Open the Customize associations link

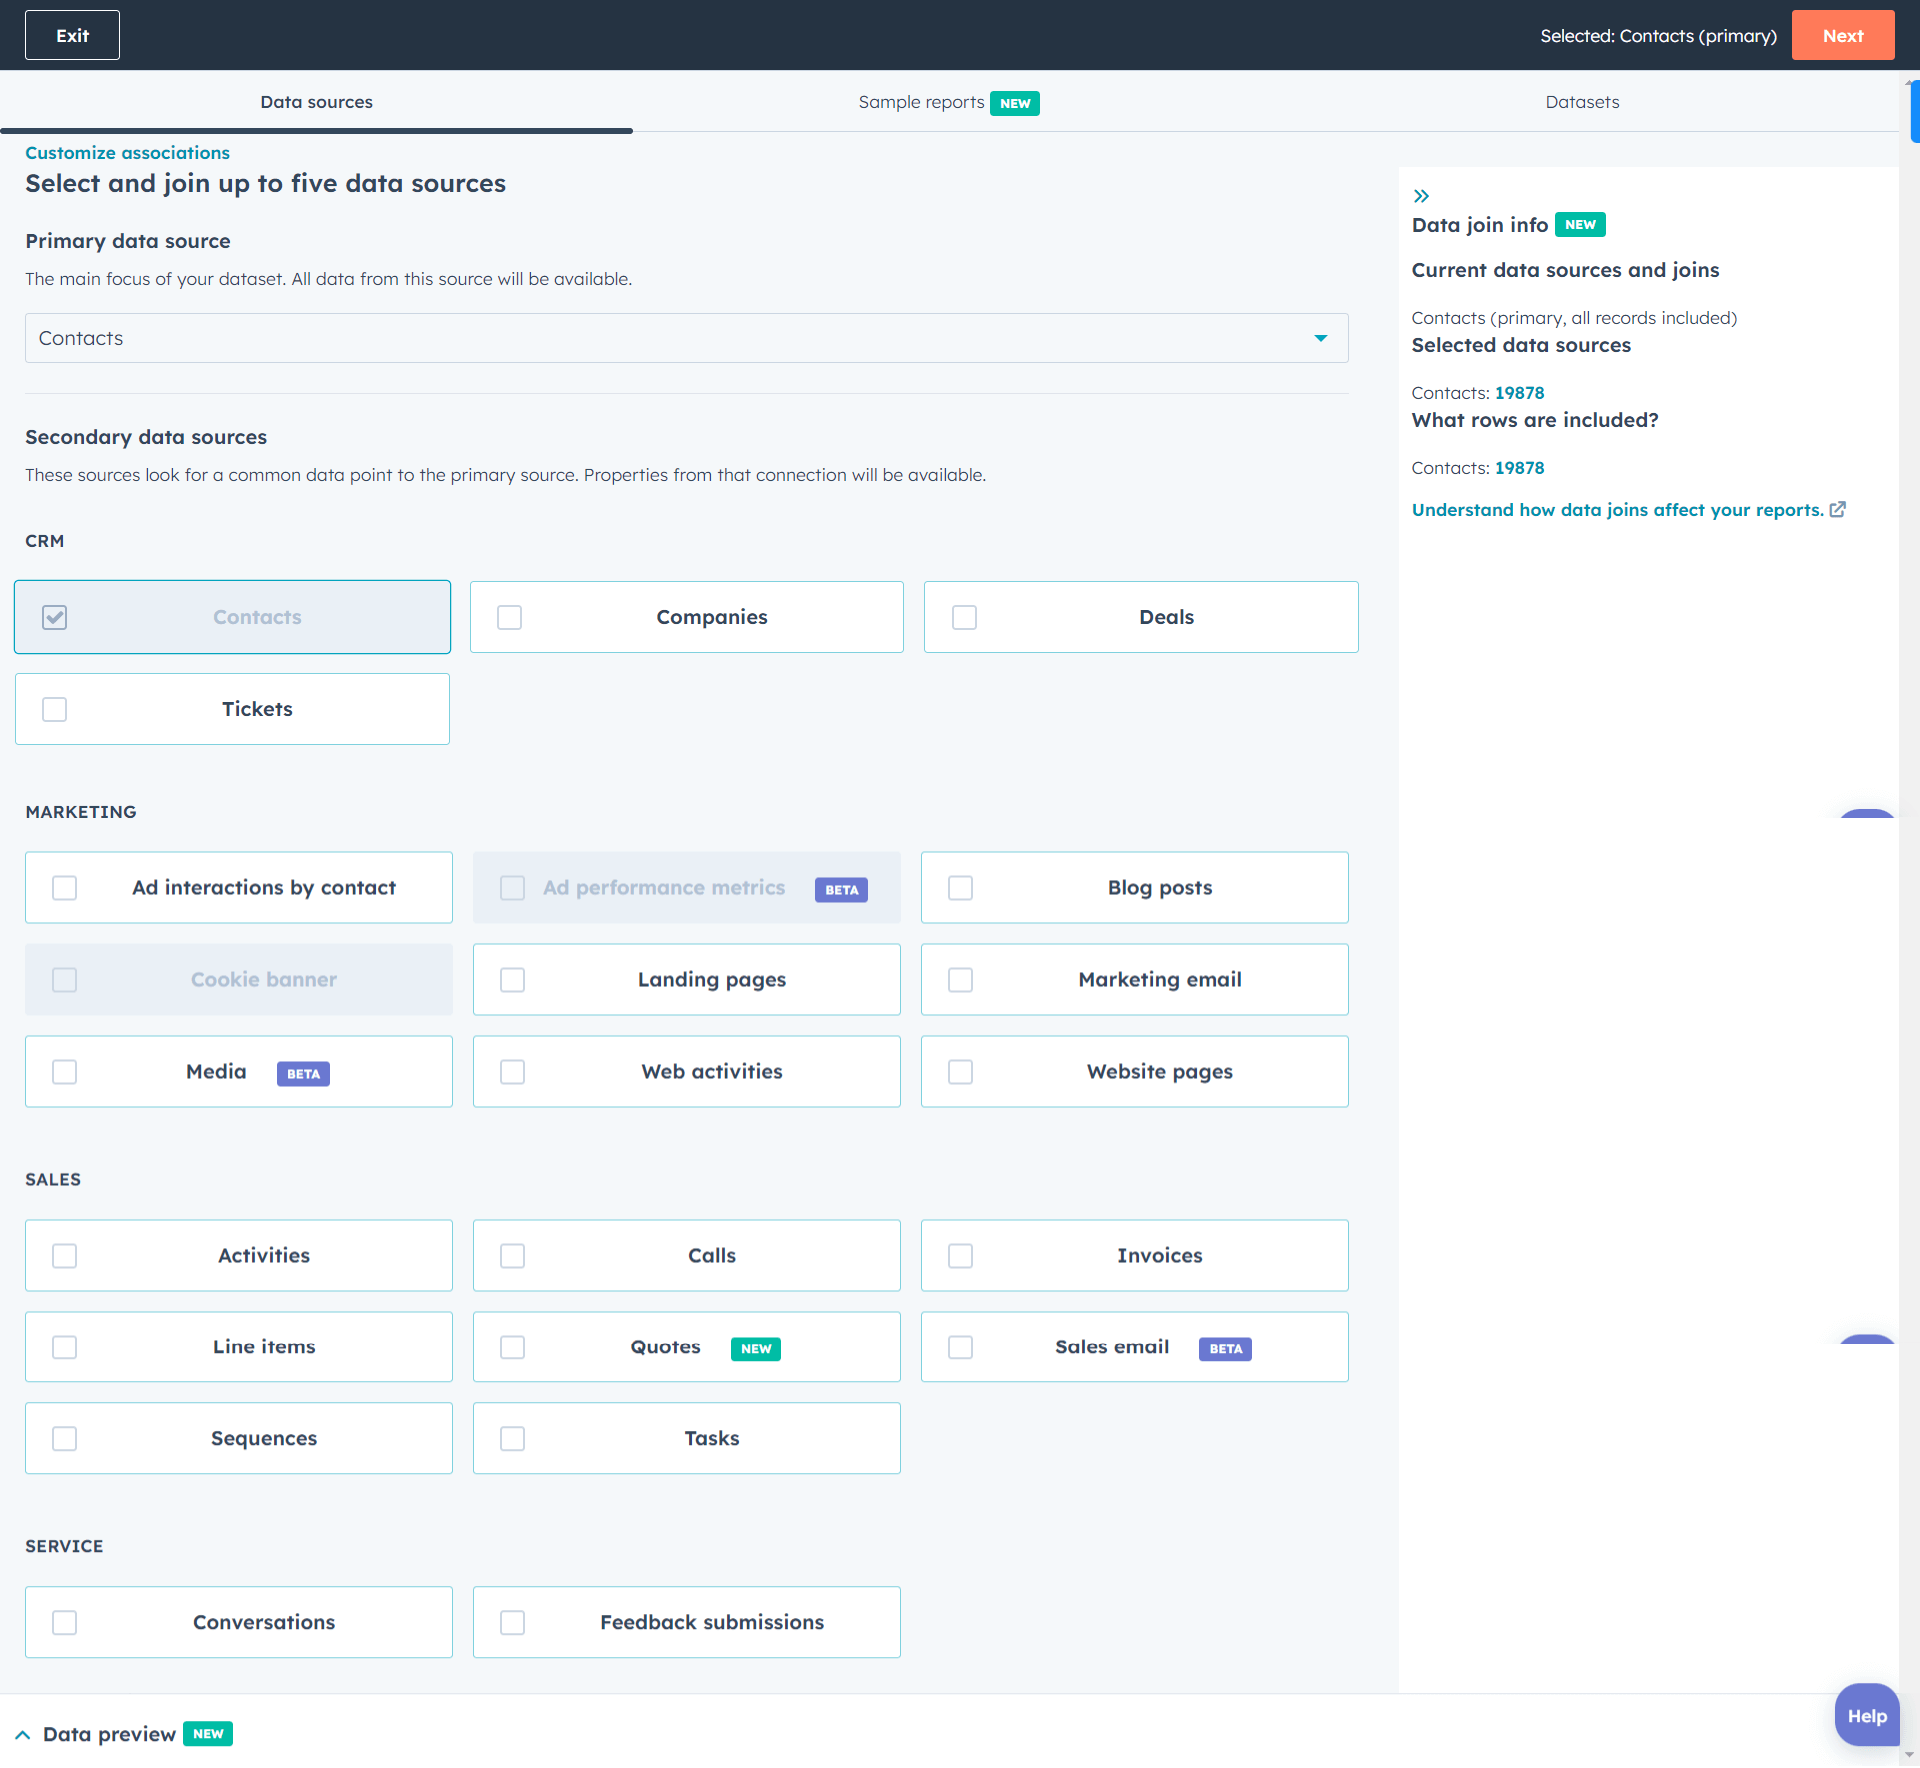click(x=127, y=152)
